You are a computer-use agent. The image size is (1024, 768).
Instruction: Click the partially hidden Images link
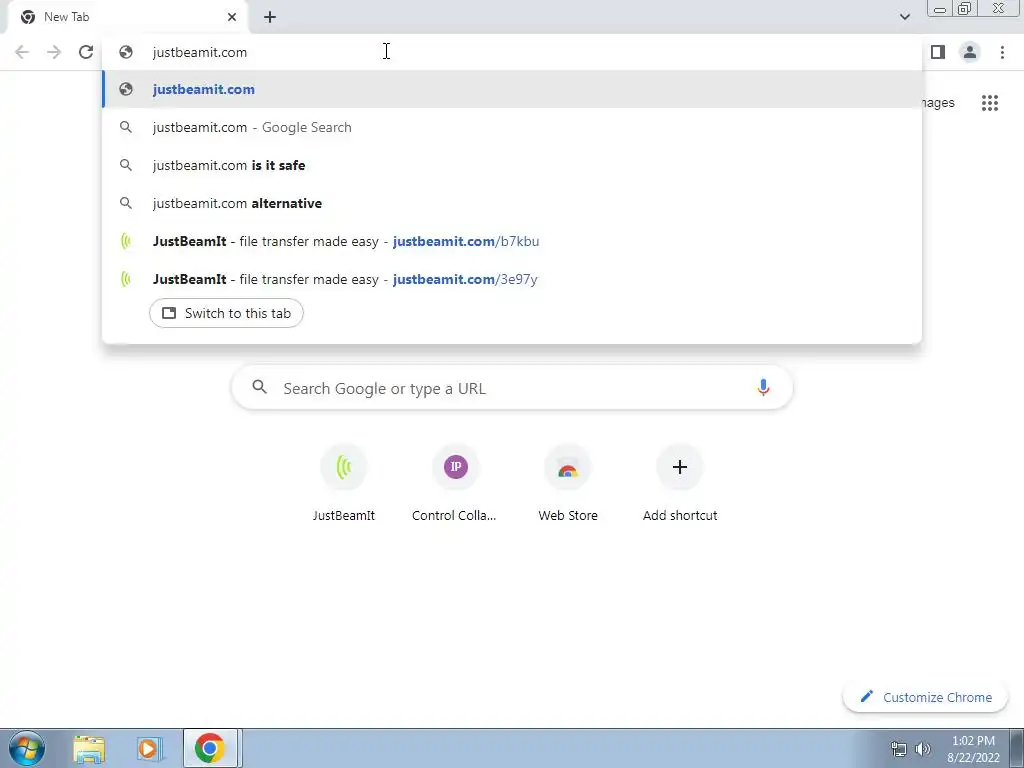pos(939,103)
